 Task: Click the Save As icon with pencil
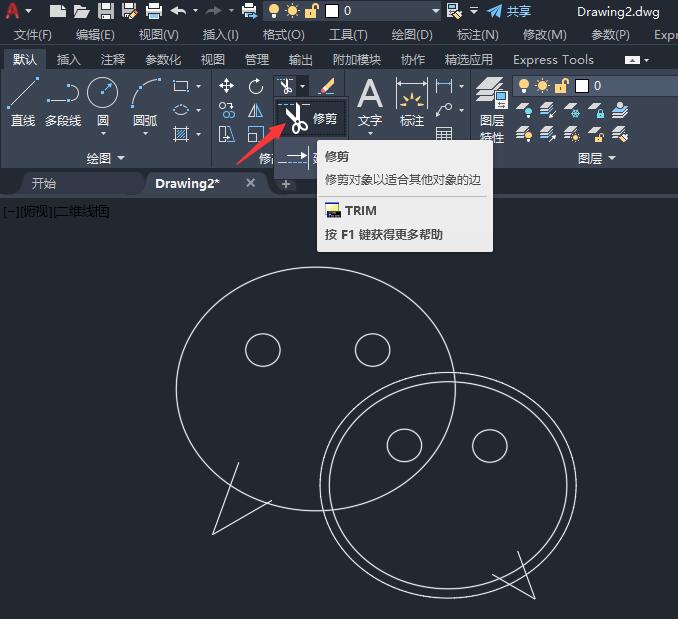pyautogui.click(x=129, y=11)
